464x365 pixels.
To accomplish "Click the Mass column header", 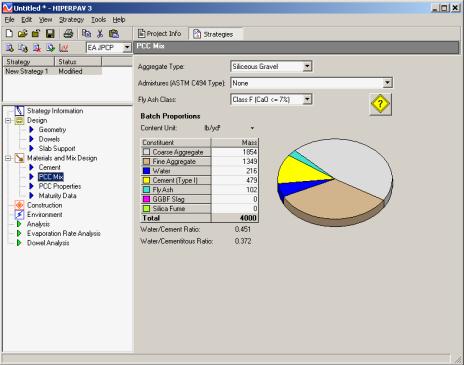I will coord(235,142).
